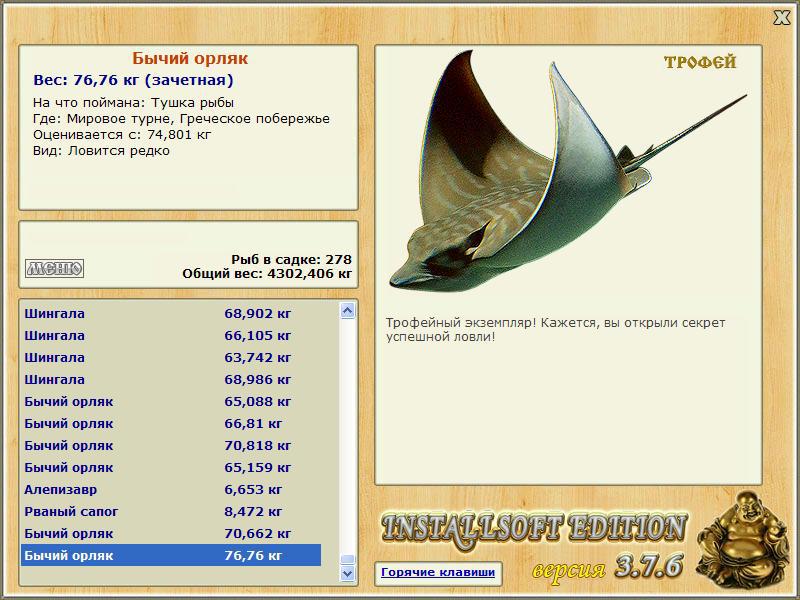Click the fish list scrollbar thumb
The image size is (800, 600).
[x=347, y=559]
